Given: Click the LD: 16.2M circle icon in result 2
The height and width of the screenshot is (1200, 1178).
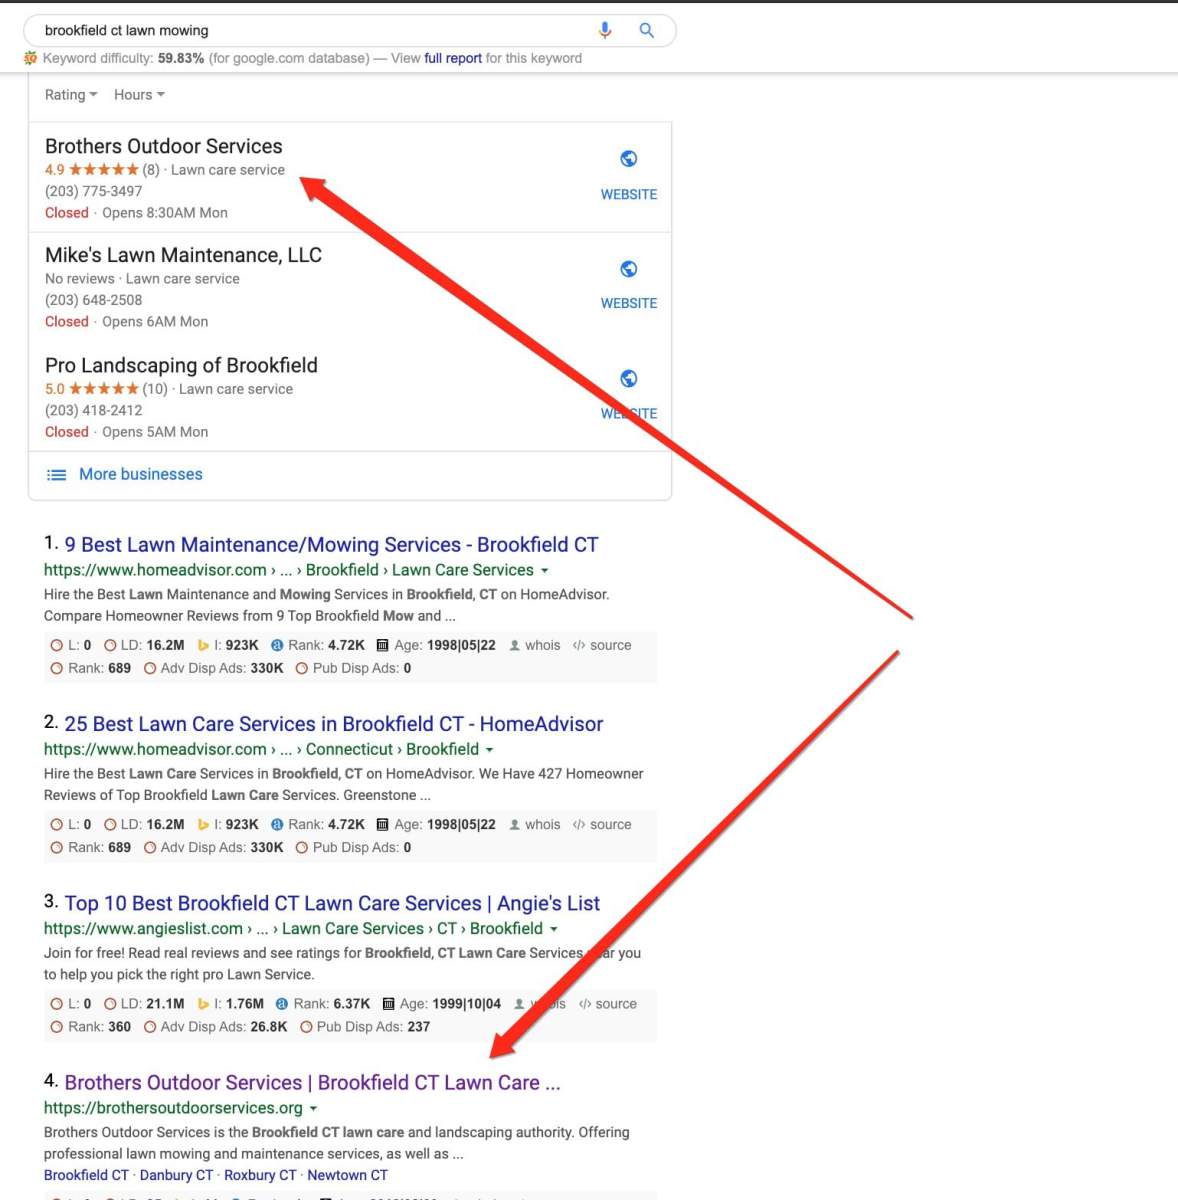Looking at the screenshot, I should 110,824.
